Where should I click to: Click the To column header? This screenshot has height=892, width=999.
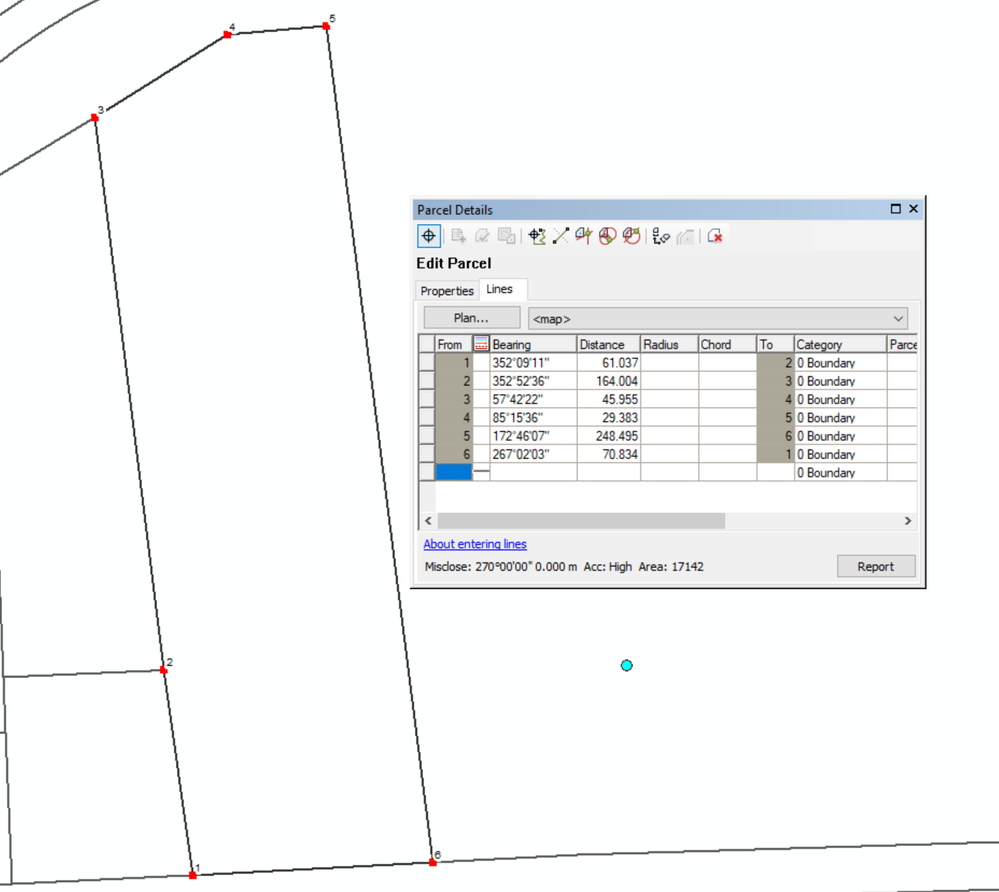(775, 344)
